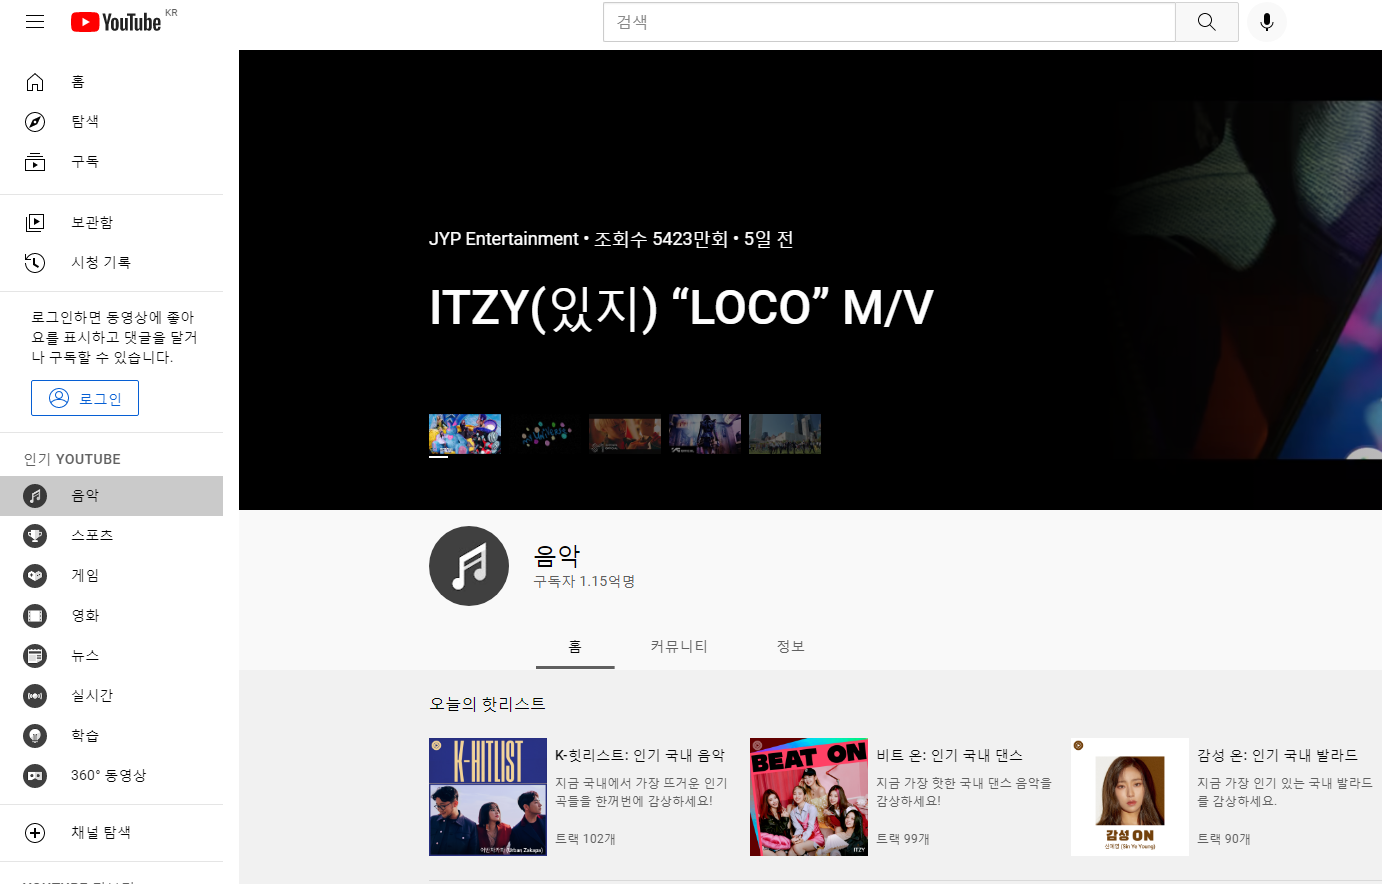Start voice search with microphone
The image size is (1382, 884).
(1267, 22)
